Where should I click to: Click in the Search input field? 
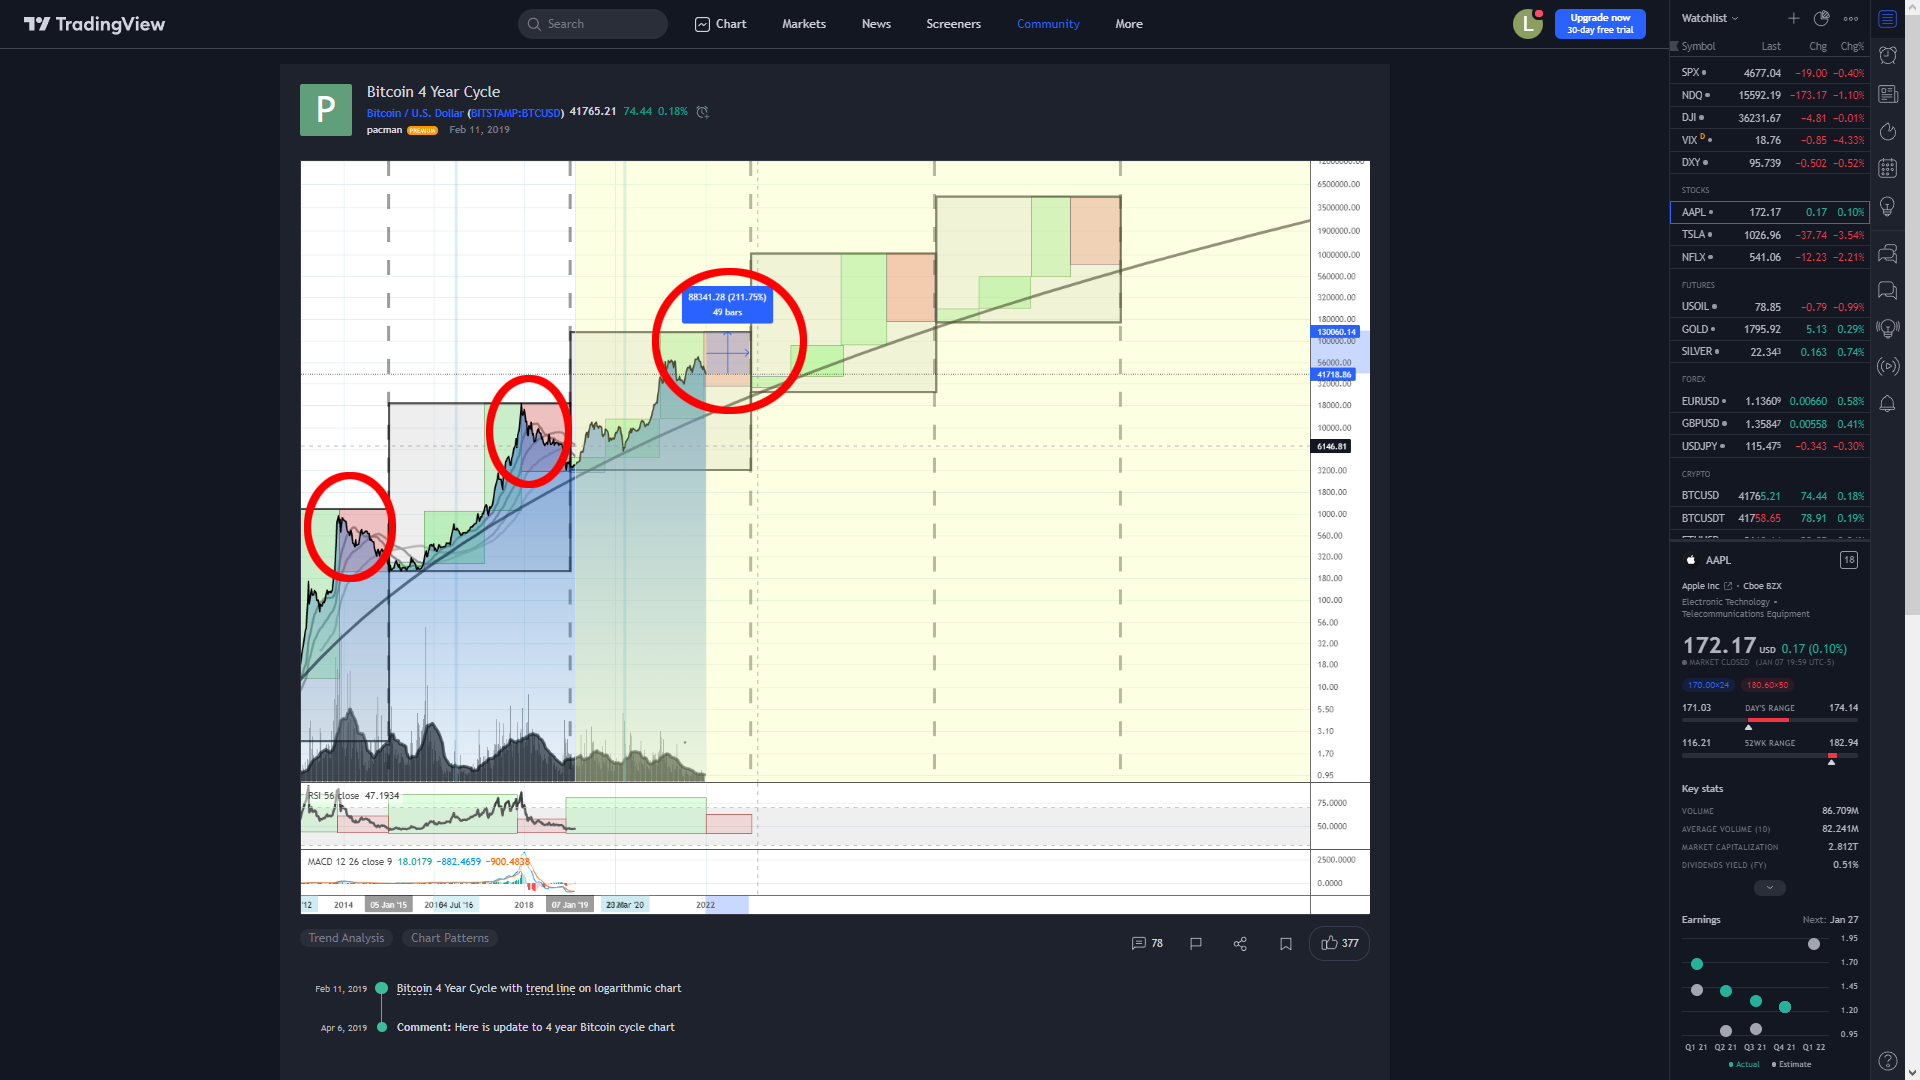[x=600, y=24]
